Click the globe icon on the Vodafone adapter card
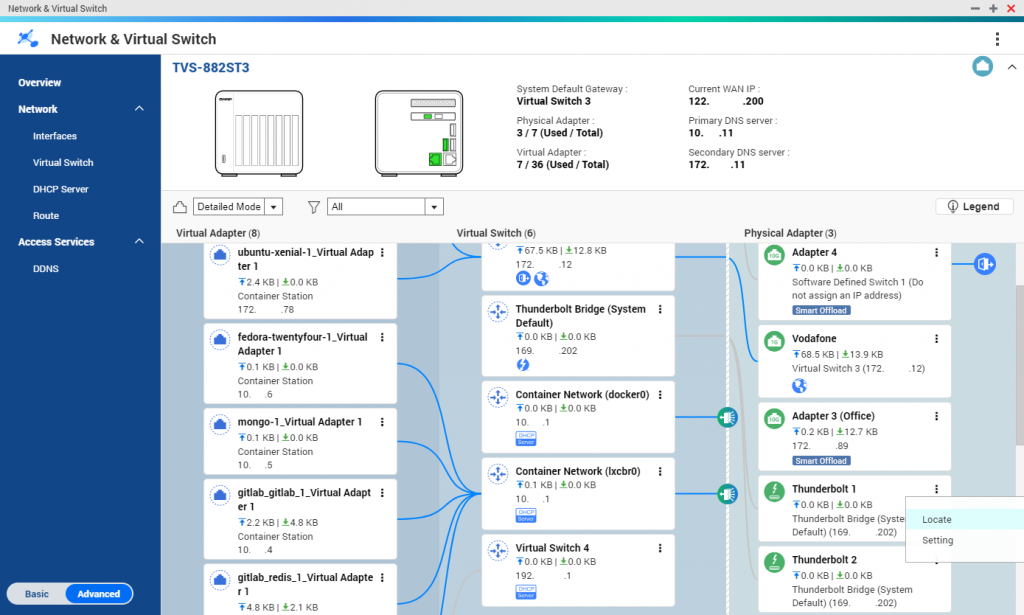This screenshot has height=615, width=1024. pos(798,385)
